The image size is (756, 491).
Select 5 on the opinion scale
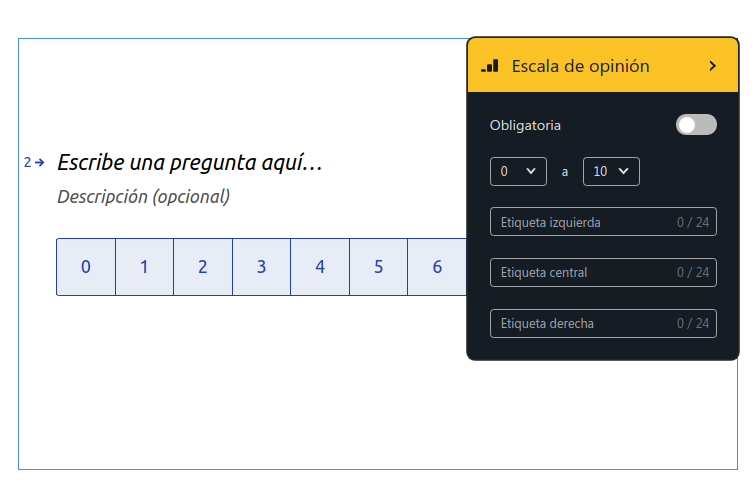(x=379, y=267)
